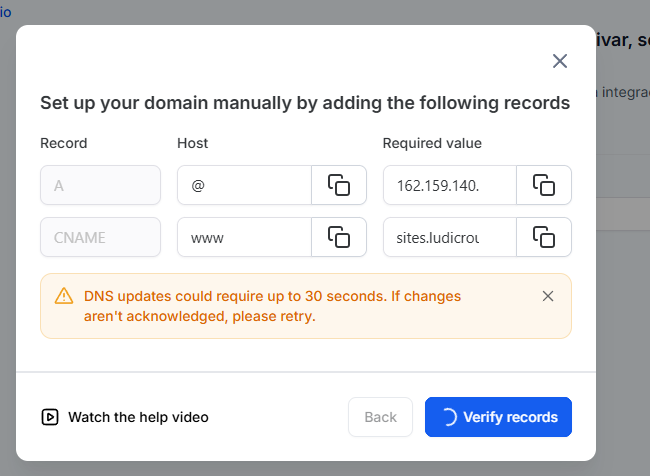Copy the www host value
Viewport: 650px width, 476px height.
[x=339, y=237]
